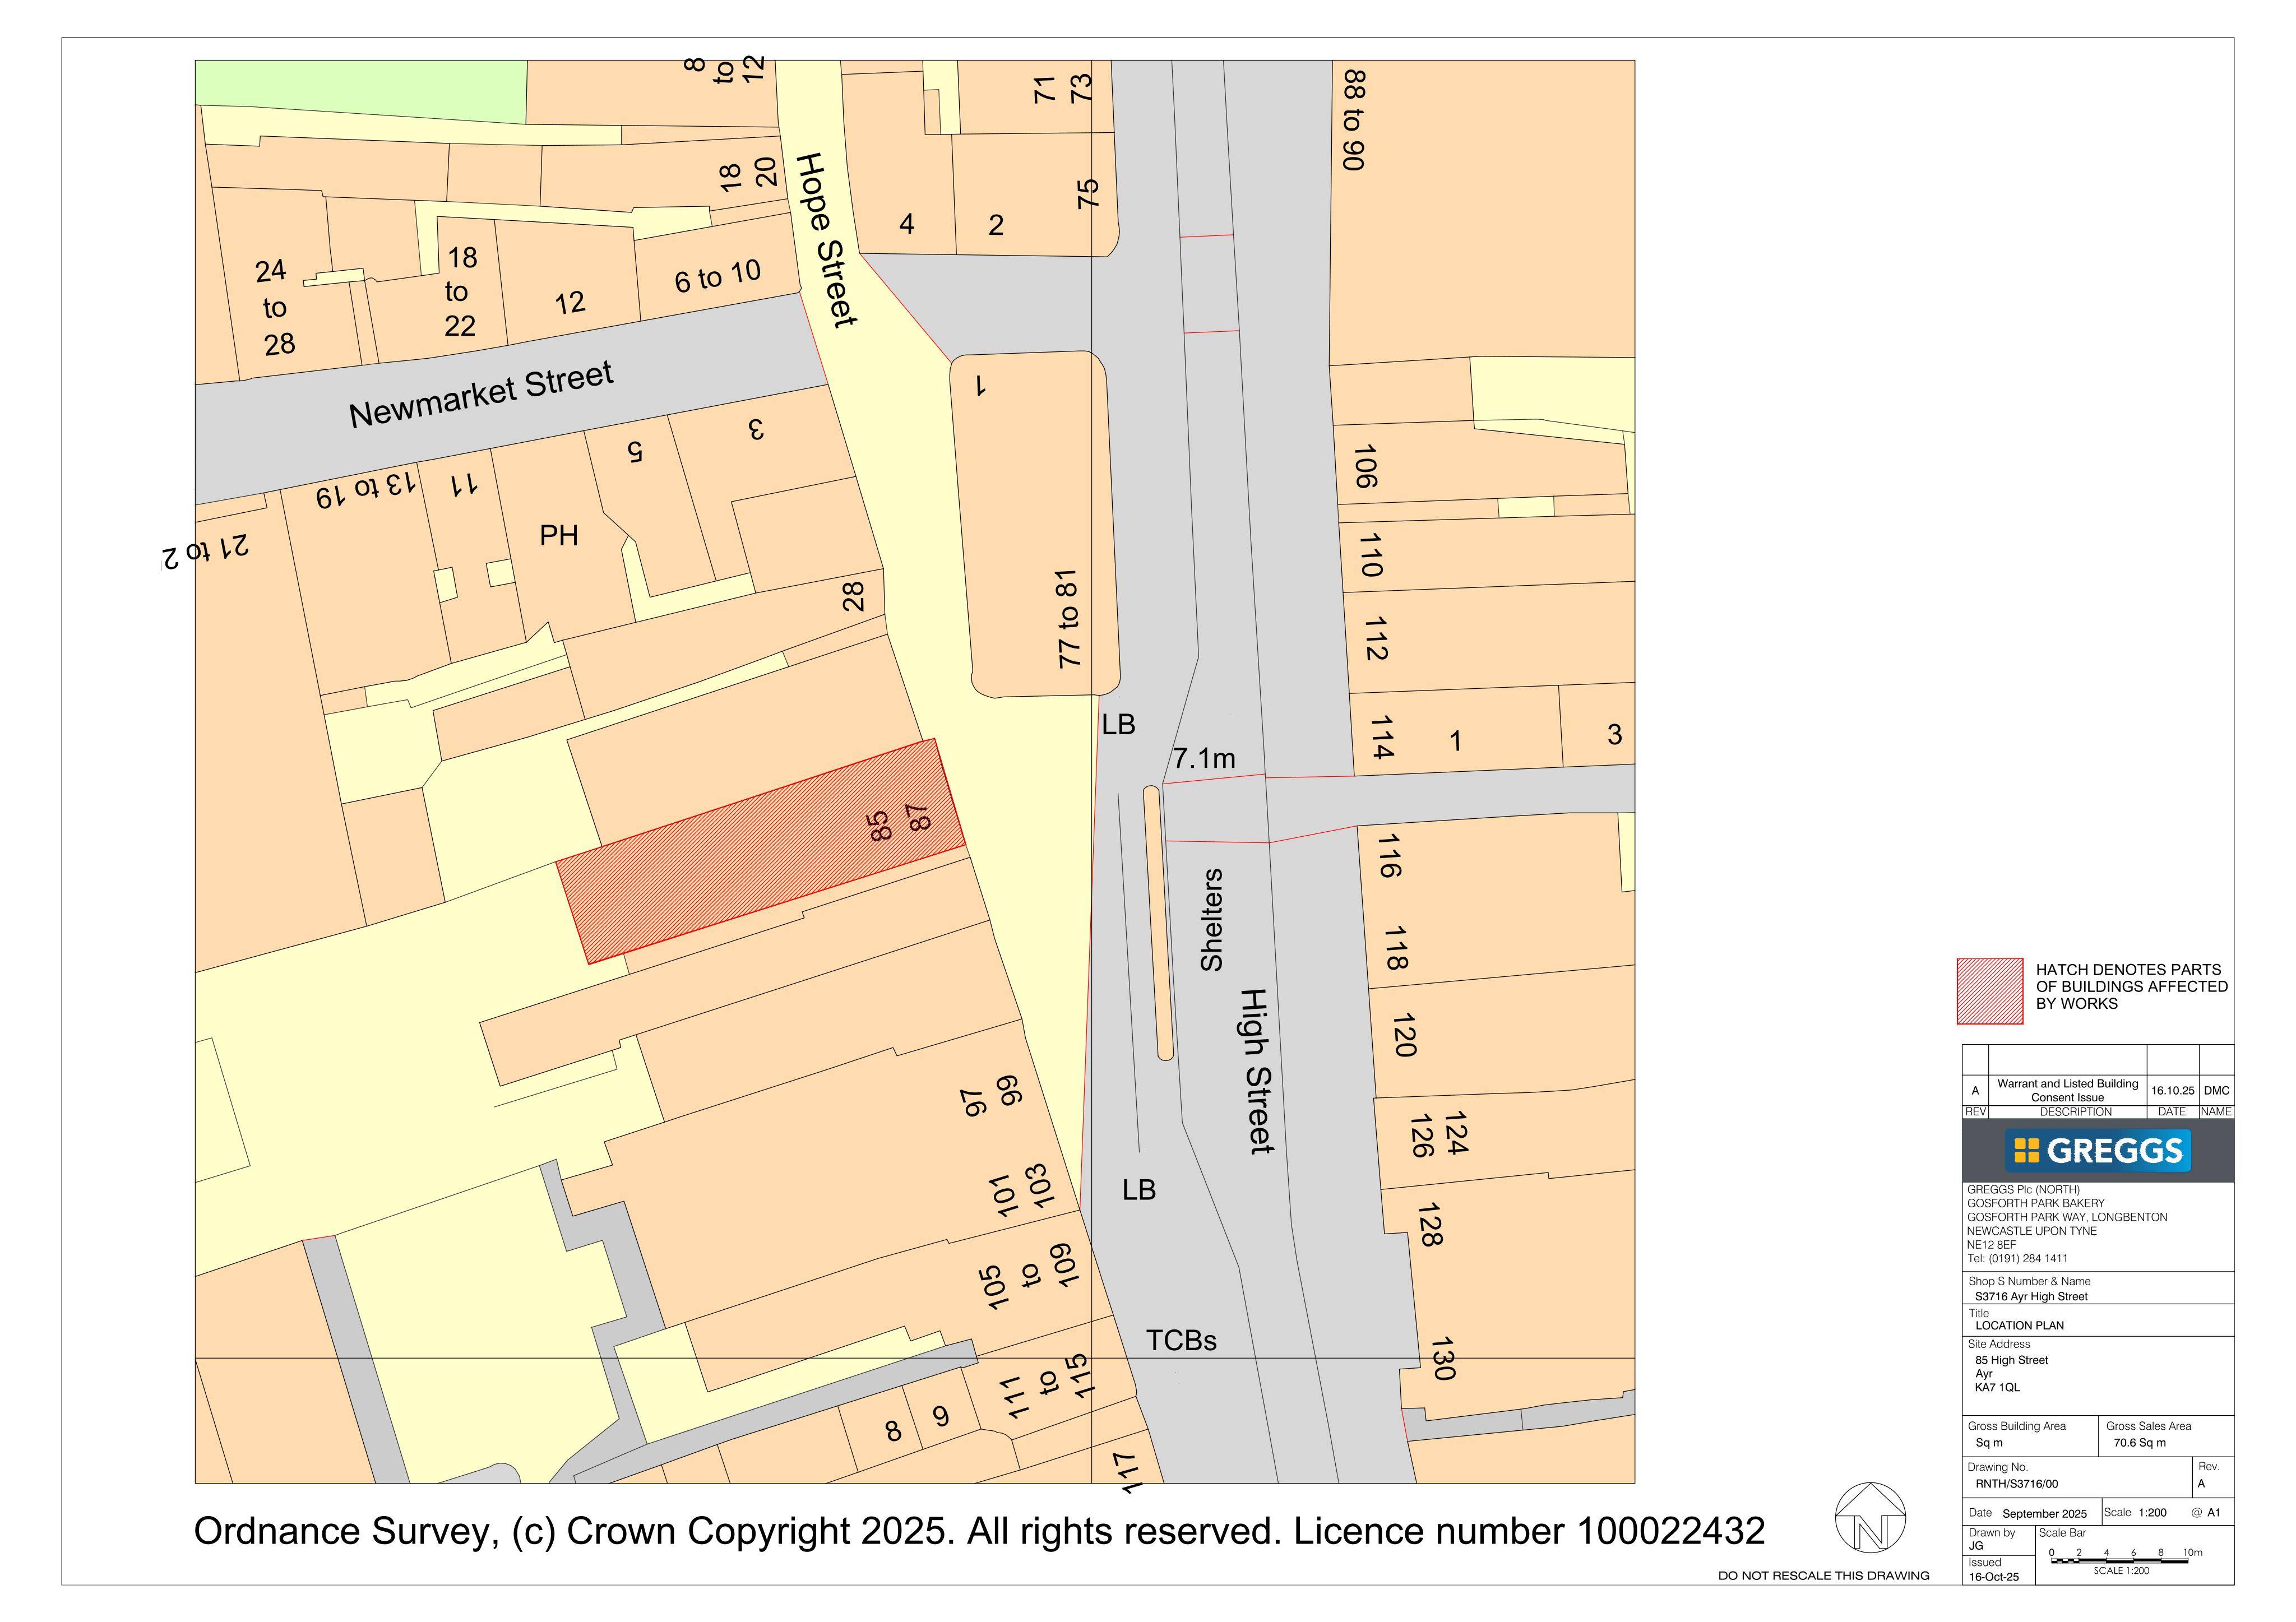Viewport: 2296px width, 1622px height.
Task: Click the '77 to 81' building label
Action: [x=1068, y=619]
